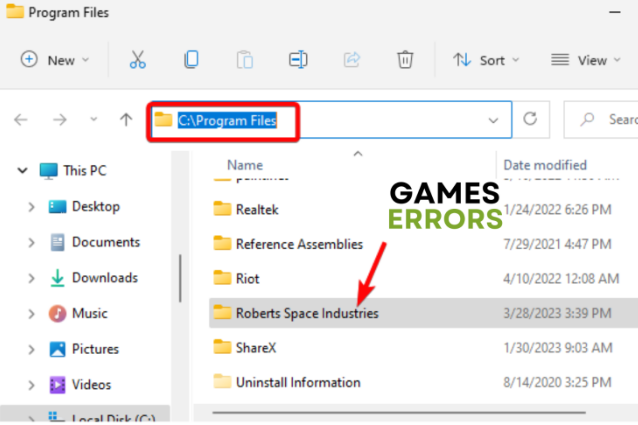Collapse the This PC tree node
The image size is (638, 425).
(x=23, y=171)
